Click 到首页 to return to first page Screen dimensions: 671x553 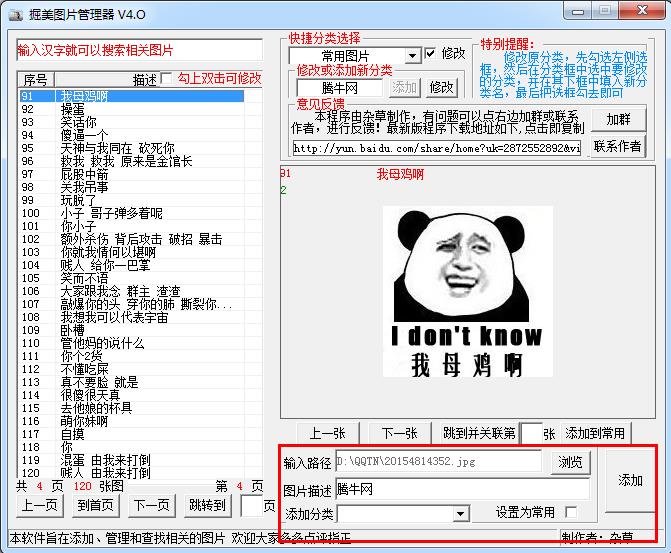[97, 505]
